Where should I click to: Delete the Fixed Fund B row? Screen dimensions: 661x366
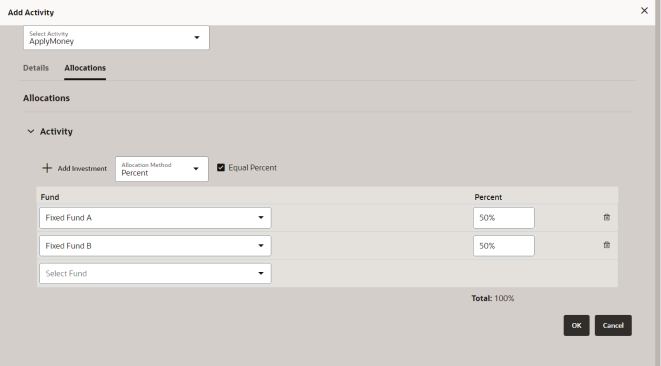click(607, 245)
